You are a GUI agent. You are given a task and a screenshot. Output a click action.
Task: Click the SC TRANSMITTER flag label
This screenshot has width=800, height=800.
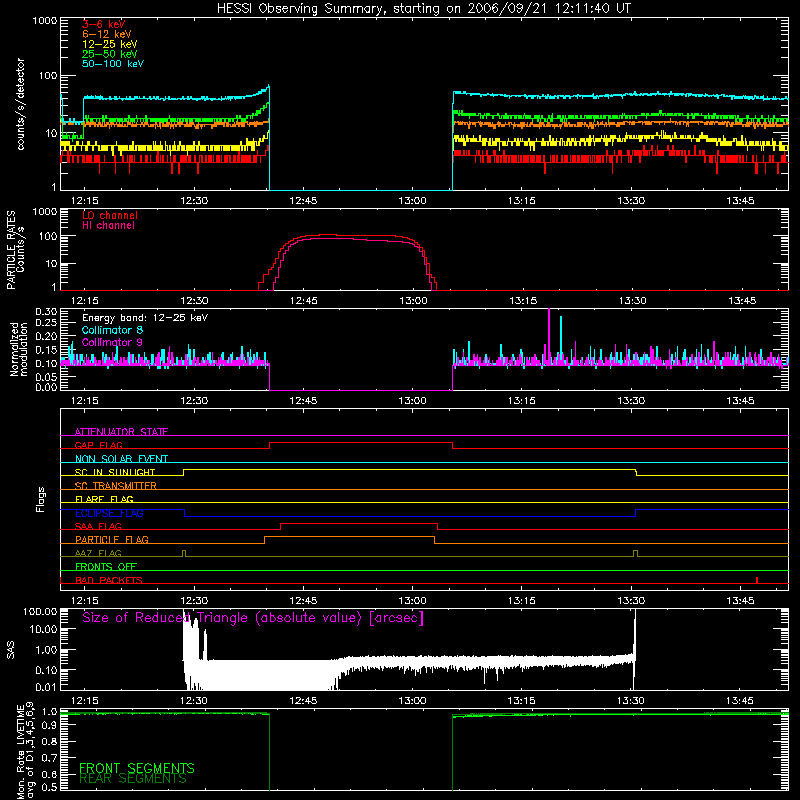click(x=115, y=486)
